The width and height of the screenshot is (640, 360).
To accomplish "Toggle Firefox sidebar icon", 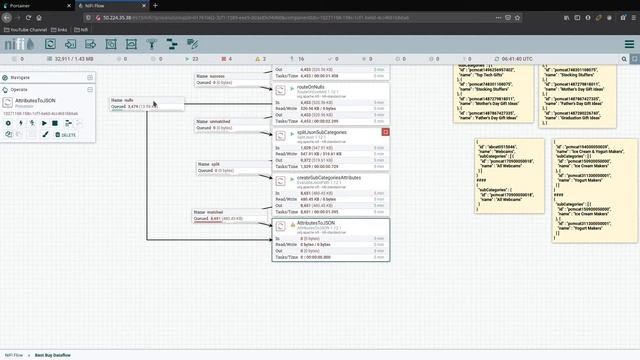I will [577, 18].
